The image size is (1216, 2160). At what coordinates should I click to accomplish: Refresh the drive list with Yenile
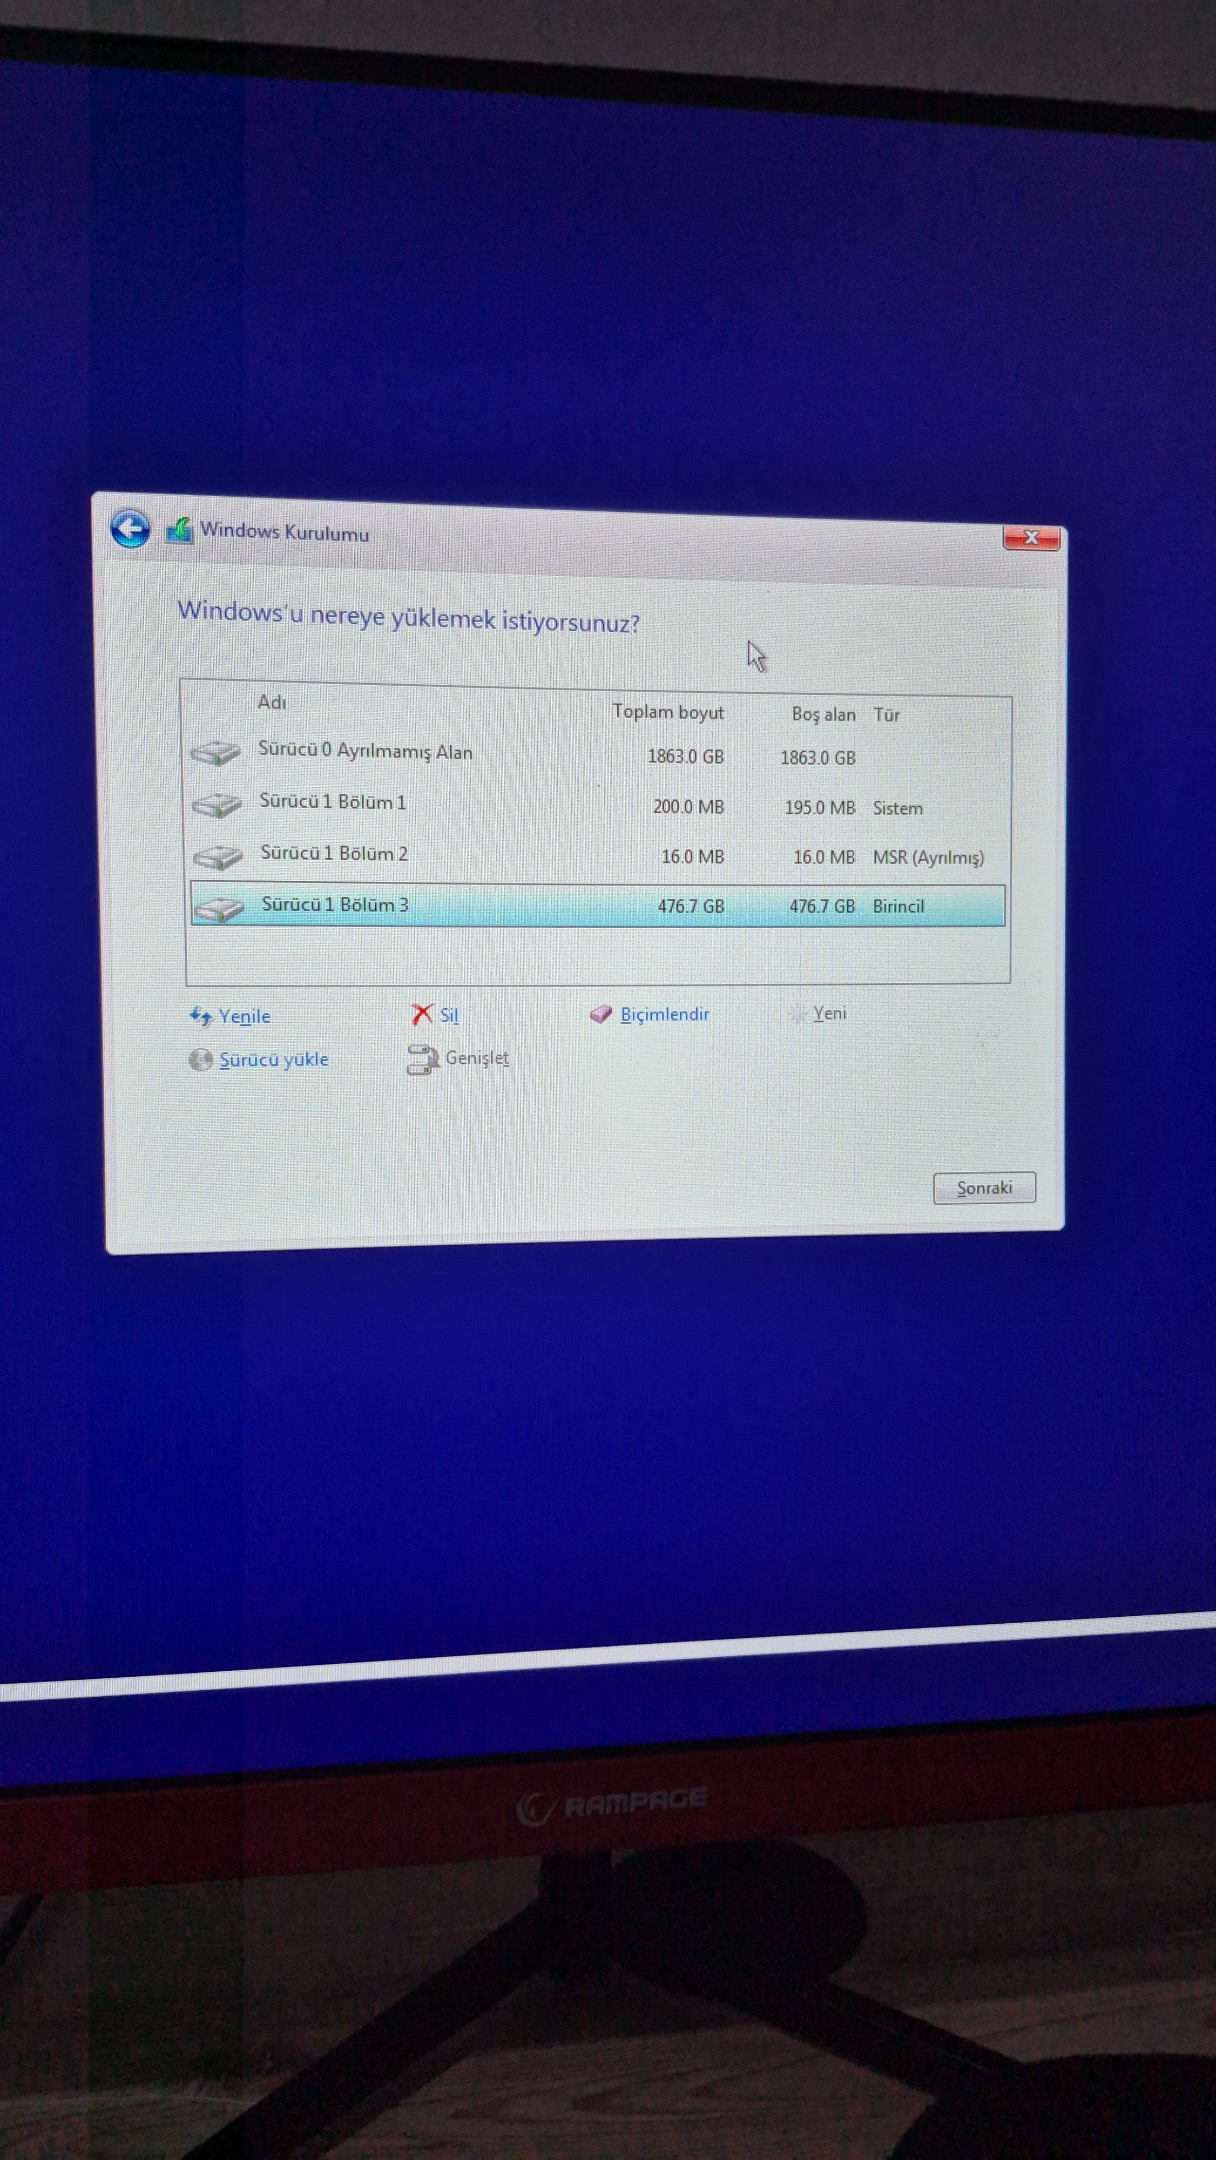245,1016
